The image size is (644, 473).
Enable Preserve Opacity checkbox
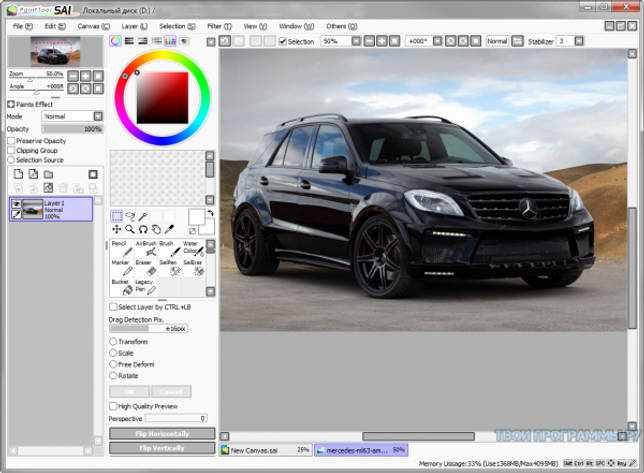(x=11, y=141)
